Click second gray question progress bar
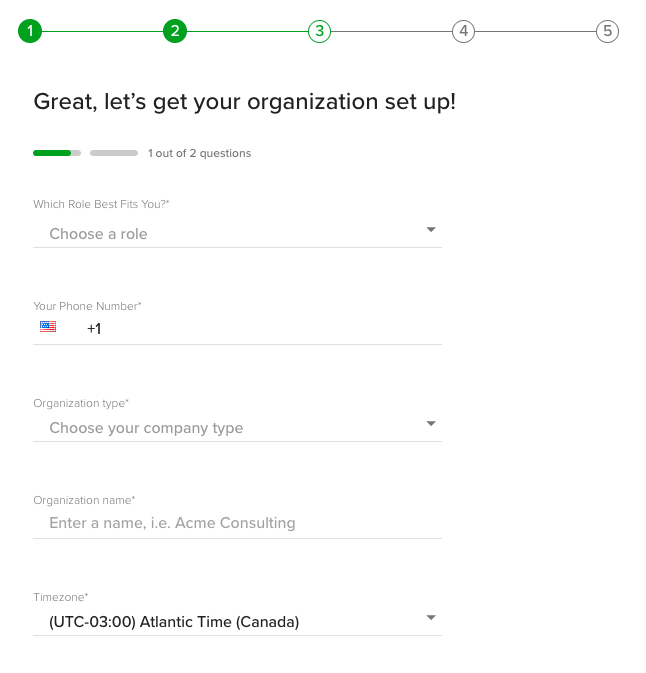Screen dimensions: 646x673 point(114,153)
